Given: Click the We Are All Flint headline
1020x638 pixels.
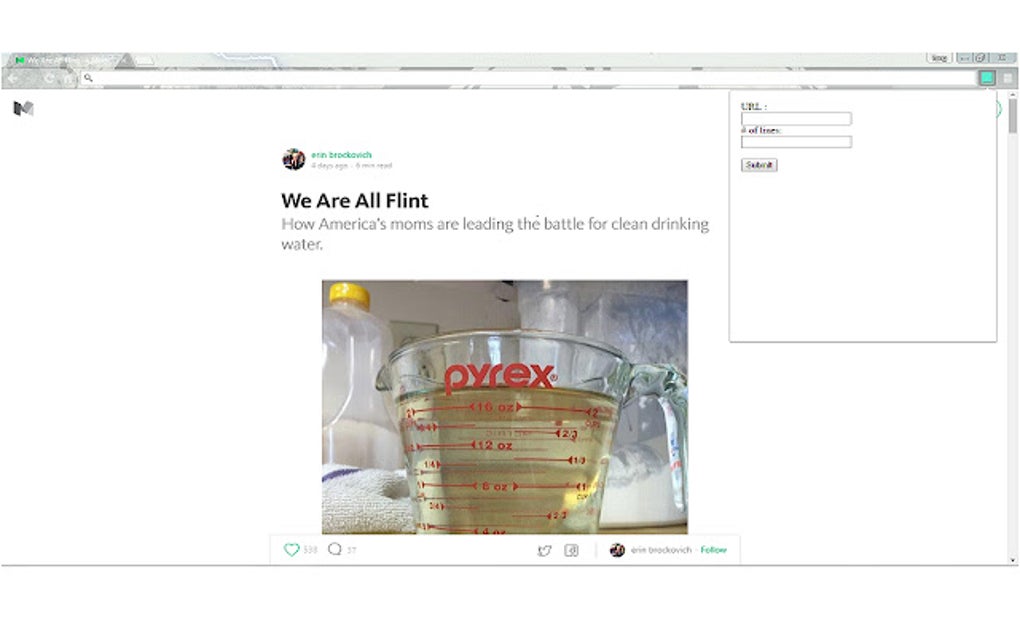Looking at the screenshot, I should click(x=355, y=200).
